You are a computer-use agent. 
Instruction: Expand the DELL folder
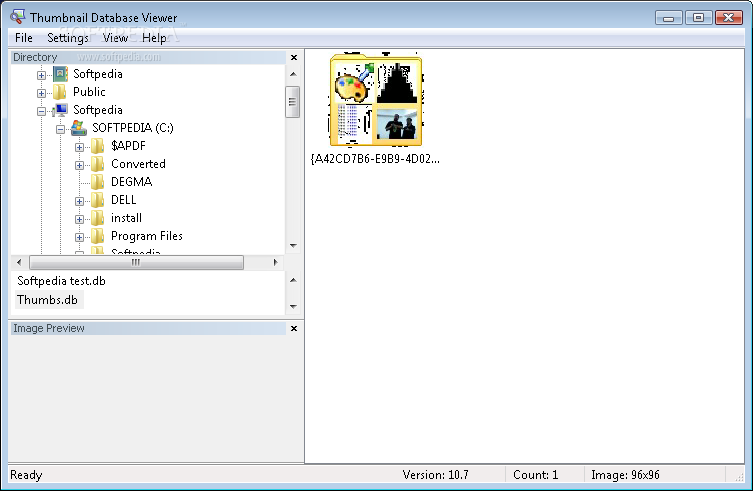point(80,201)
